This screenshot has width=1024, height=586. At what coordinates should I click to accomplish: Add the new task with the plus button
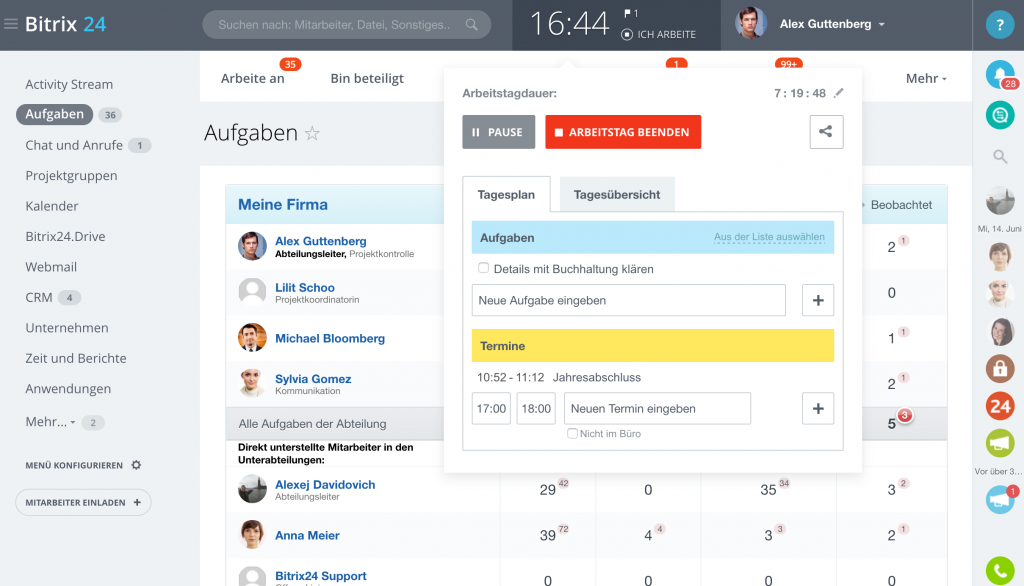tap(818, 301)
